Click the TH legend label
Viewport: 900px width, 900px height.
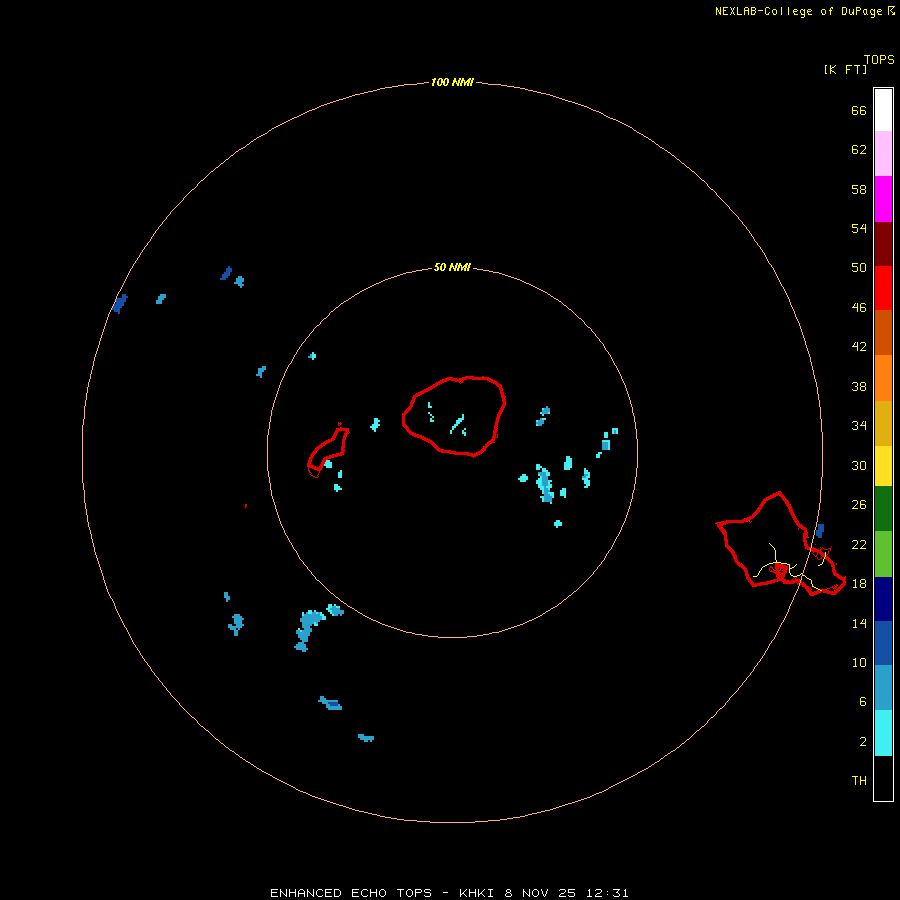[x=859, y=781]
